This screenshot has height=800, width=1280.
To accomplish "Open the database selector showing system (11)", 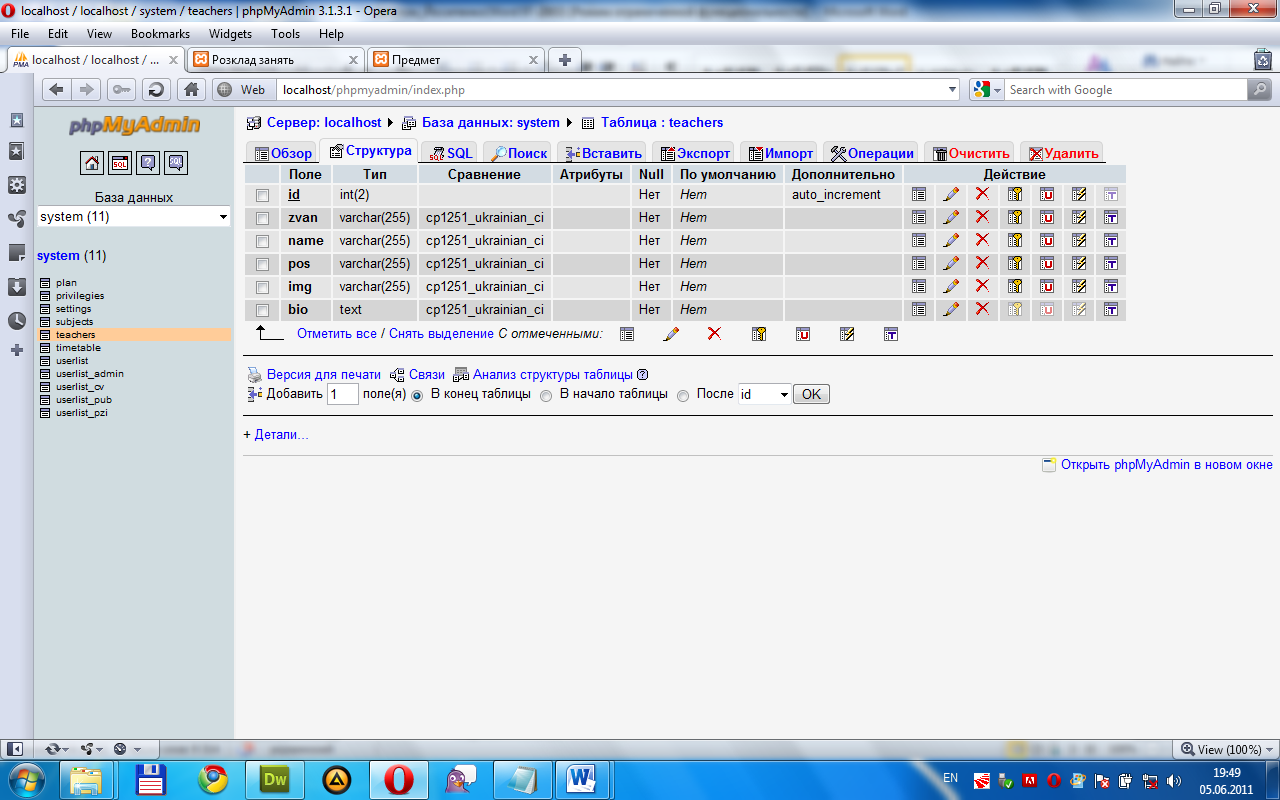I will coord(134,217).
